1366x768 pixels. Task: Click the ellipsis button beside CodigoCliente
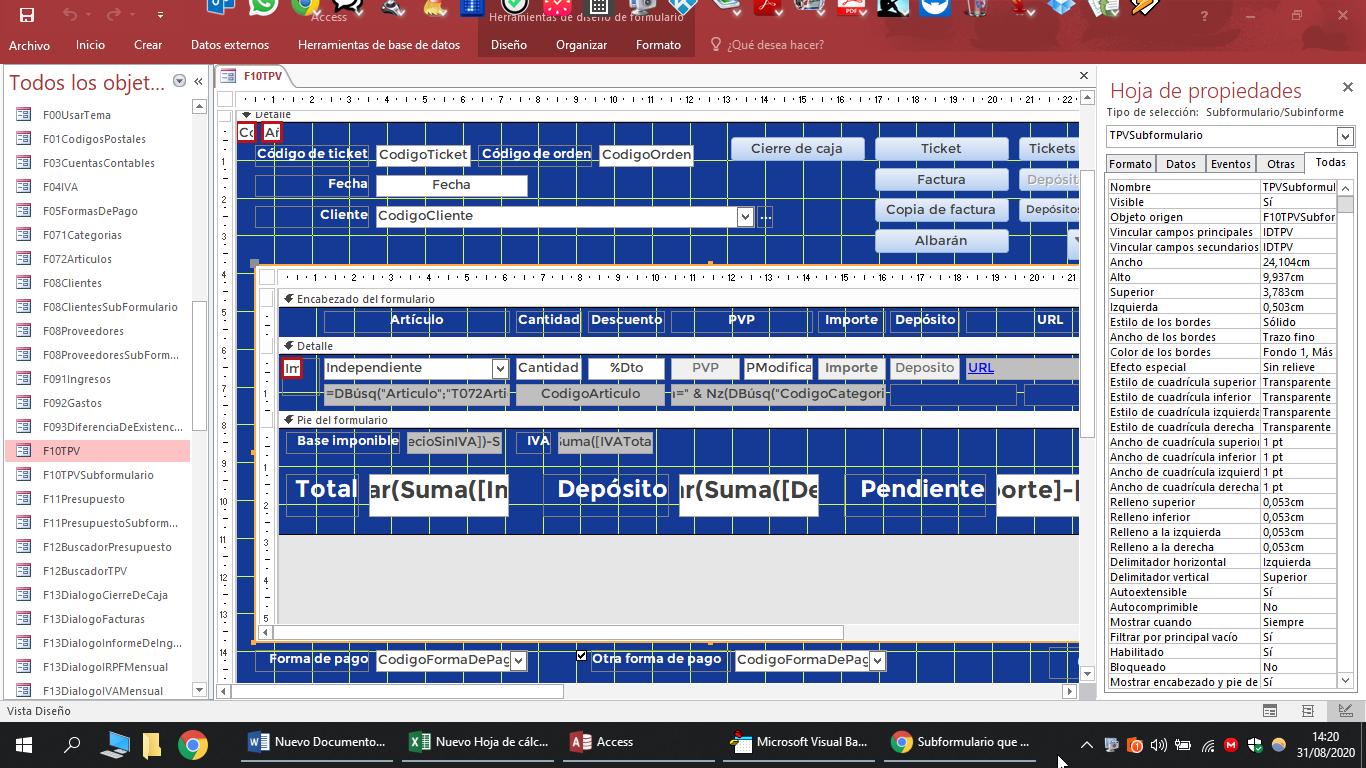766,217
